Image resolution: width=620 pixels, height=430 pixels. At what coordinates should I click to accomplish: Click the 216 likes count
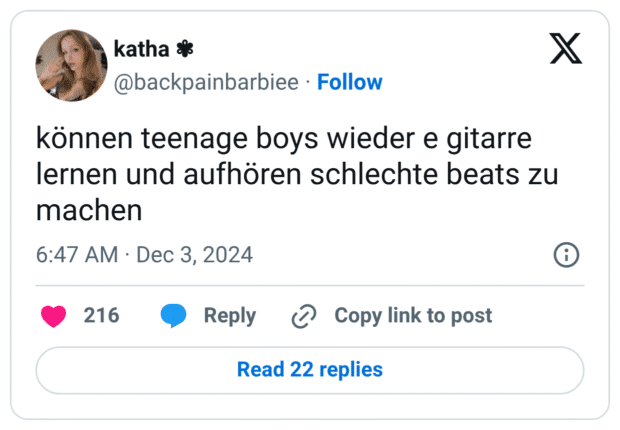coord(101,316)
